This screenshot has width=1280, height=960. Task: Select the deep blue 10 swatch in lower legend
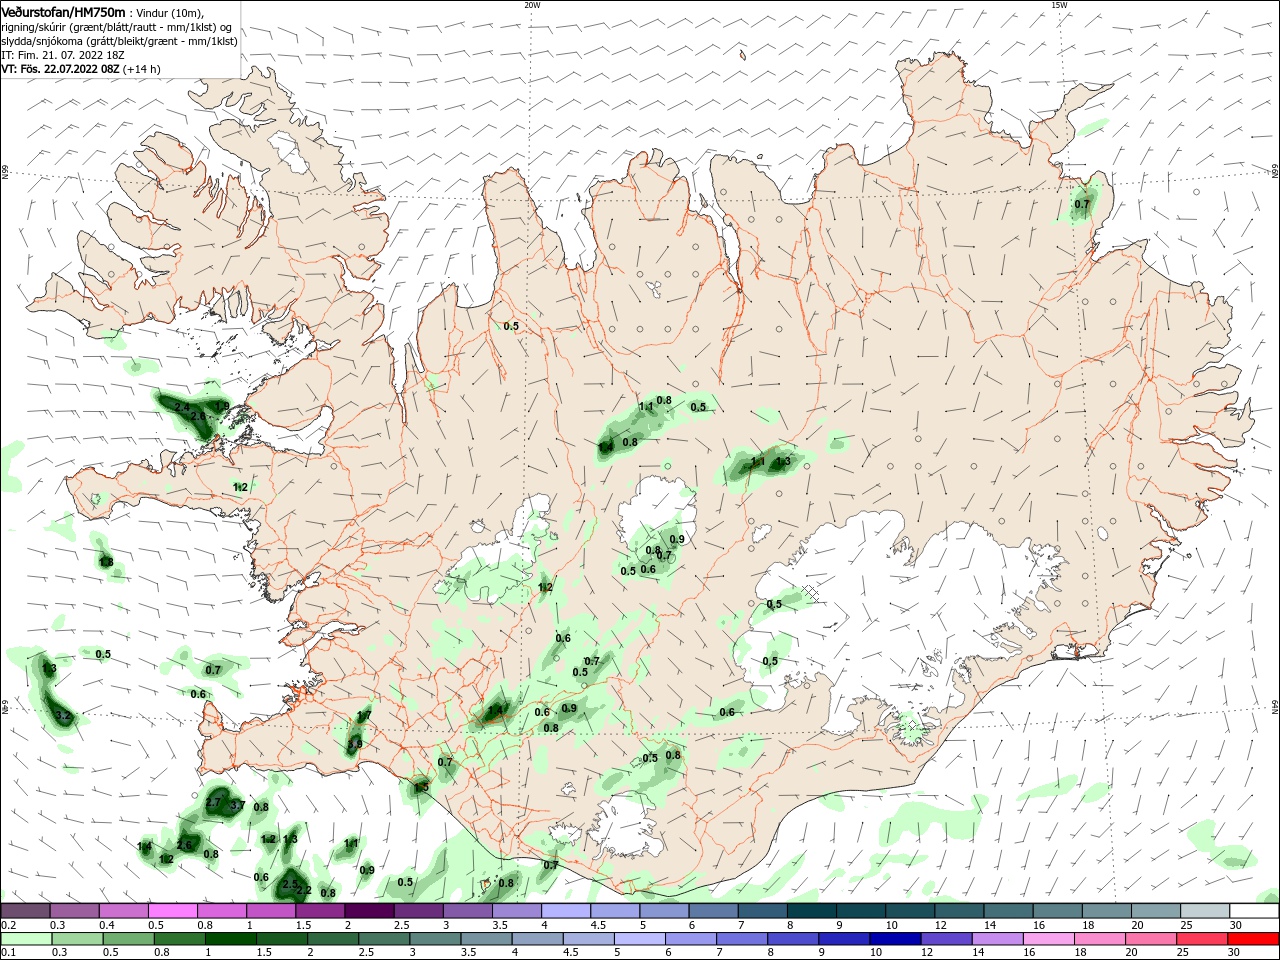coord(894,939)
